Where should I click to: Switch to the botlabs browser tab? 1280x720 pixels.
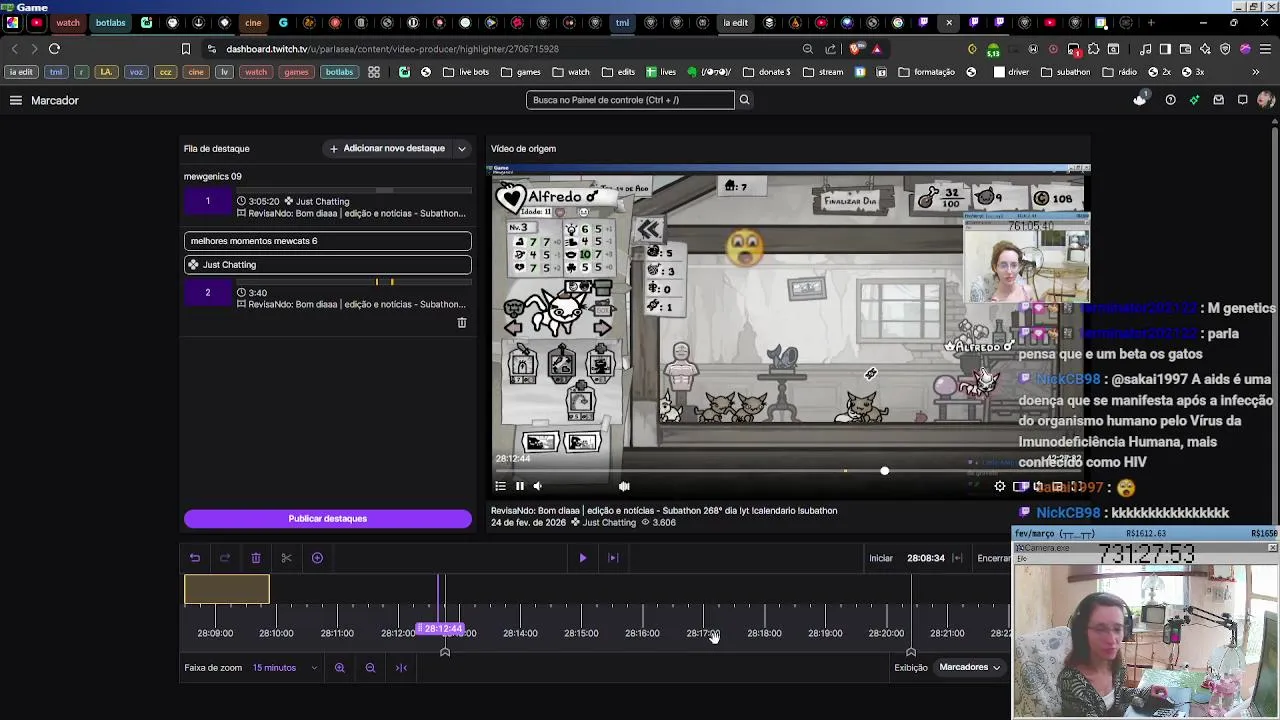[110, 23]
